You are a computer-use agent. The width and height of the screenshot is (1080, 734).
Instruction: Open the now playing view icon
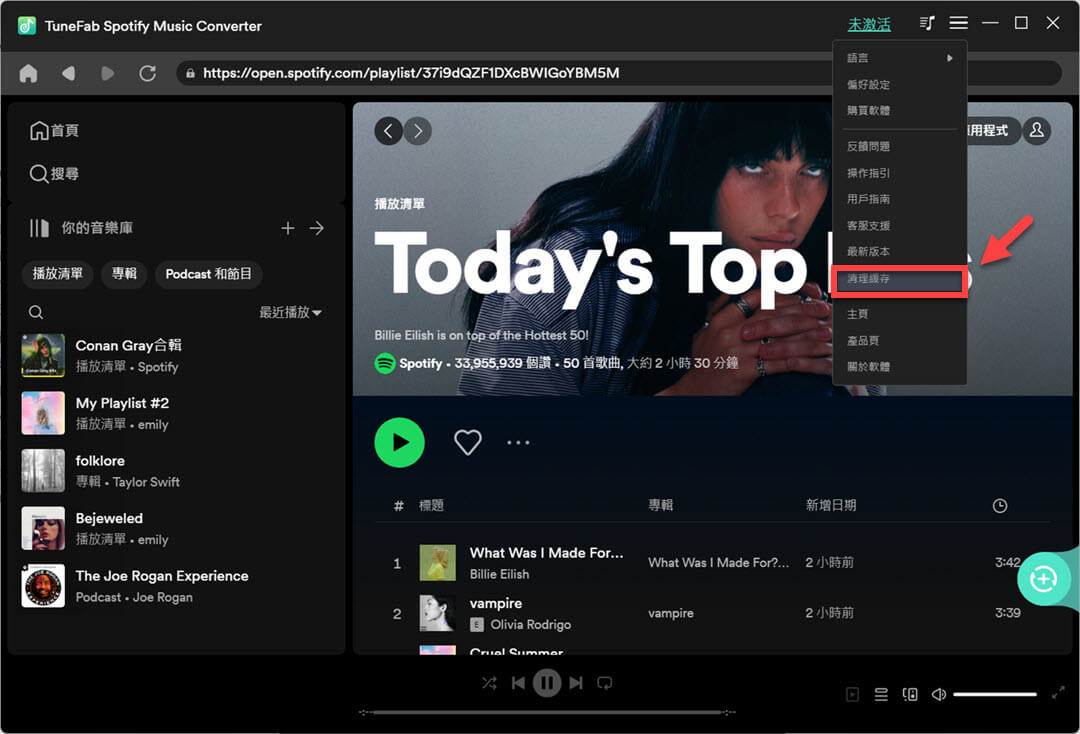[x=853, y=695]
